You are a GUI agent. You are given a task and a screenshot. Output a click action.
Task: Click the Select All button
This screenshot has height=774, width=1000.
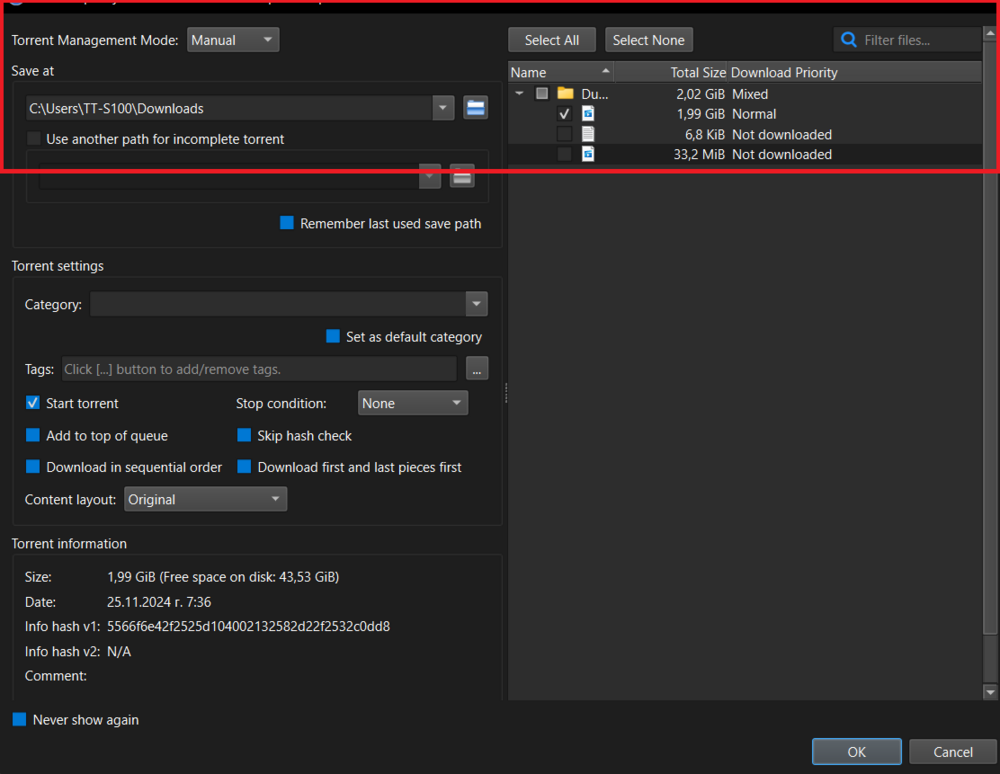[552, 40]
